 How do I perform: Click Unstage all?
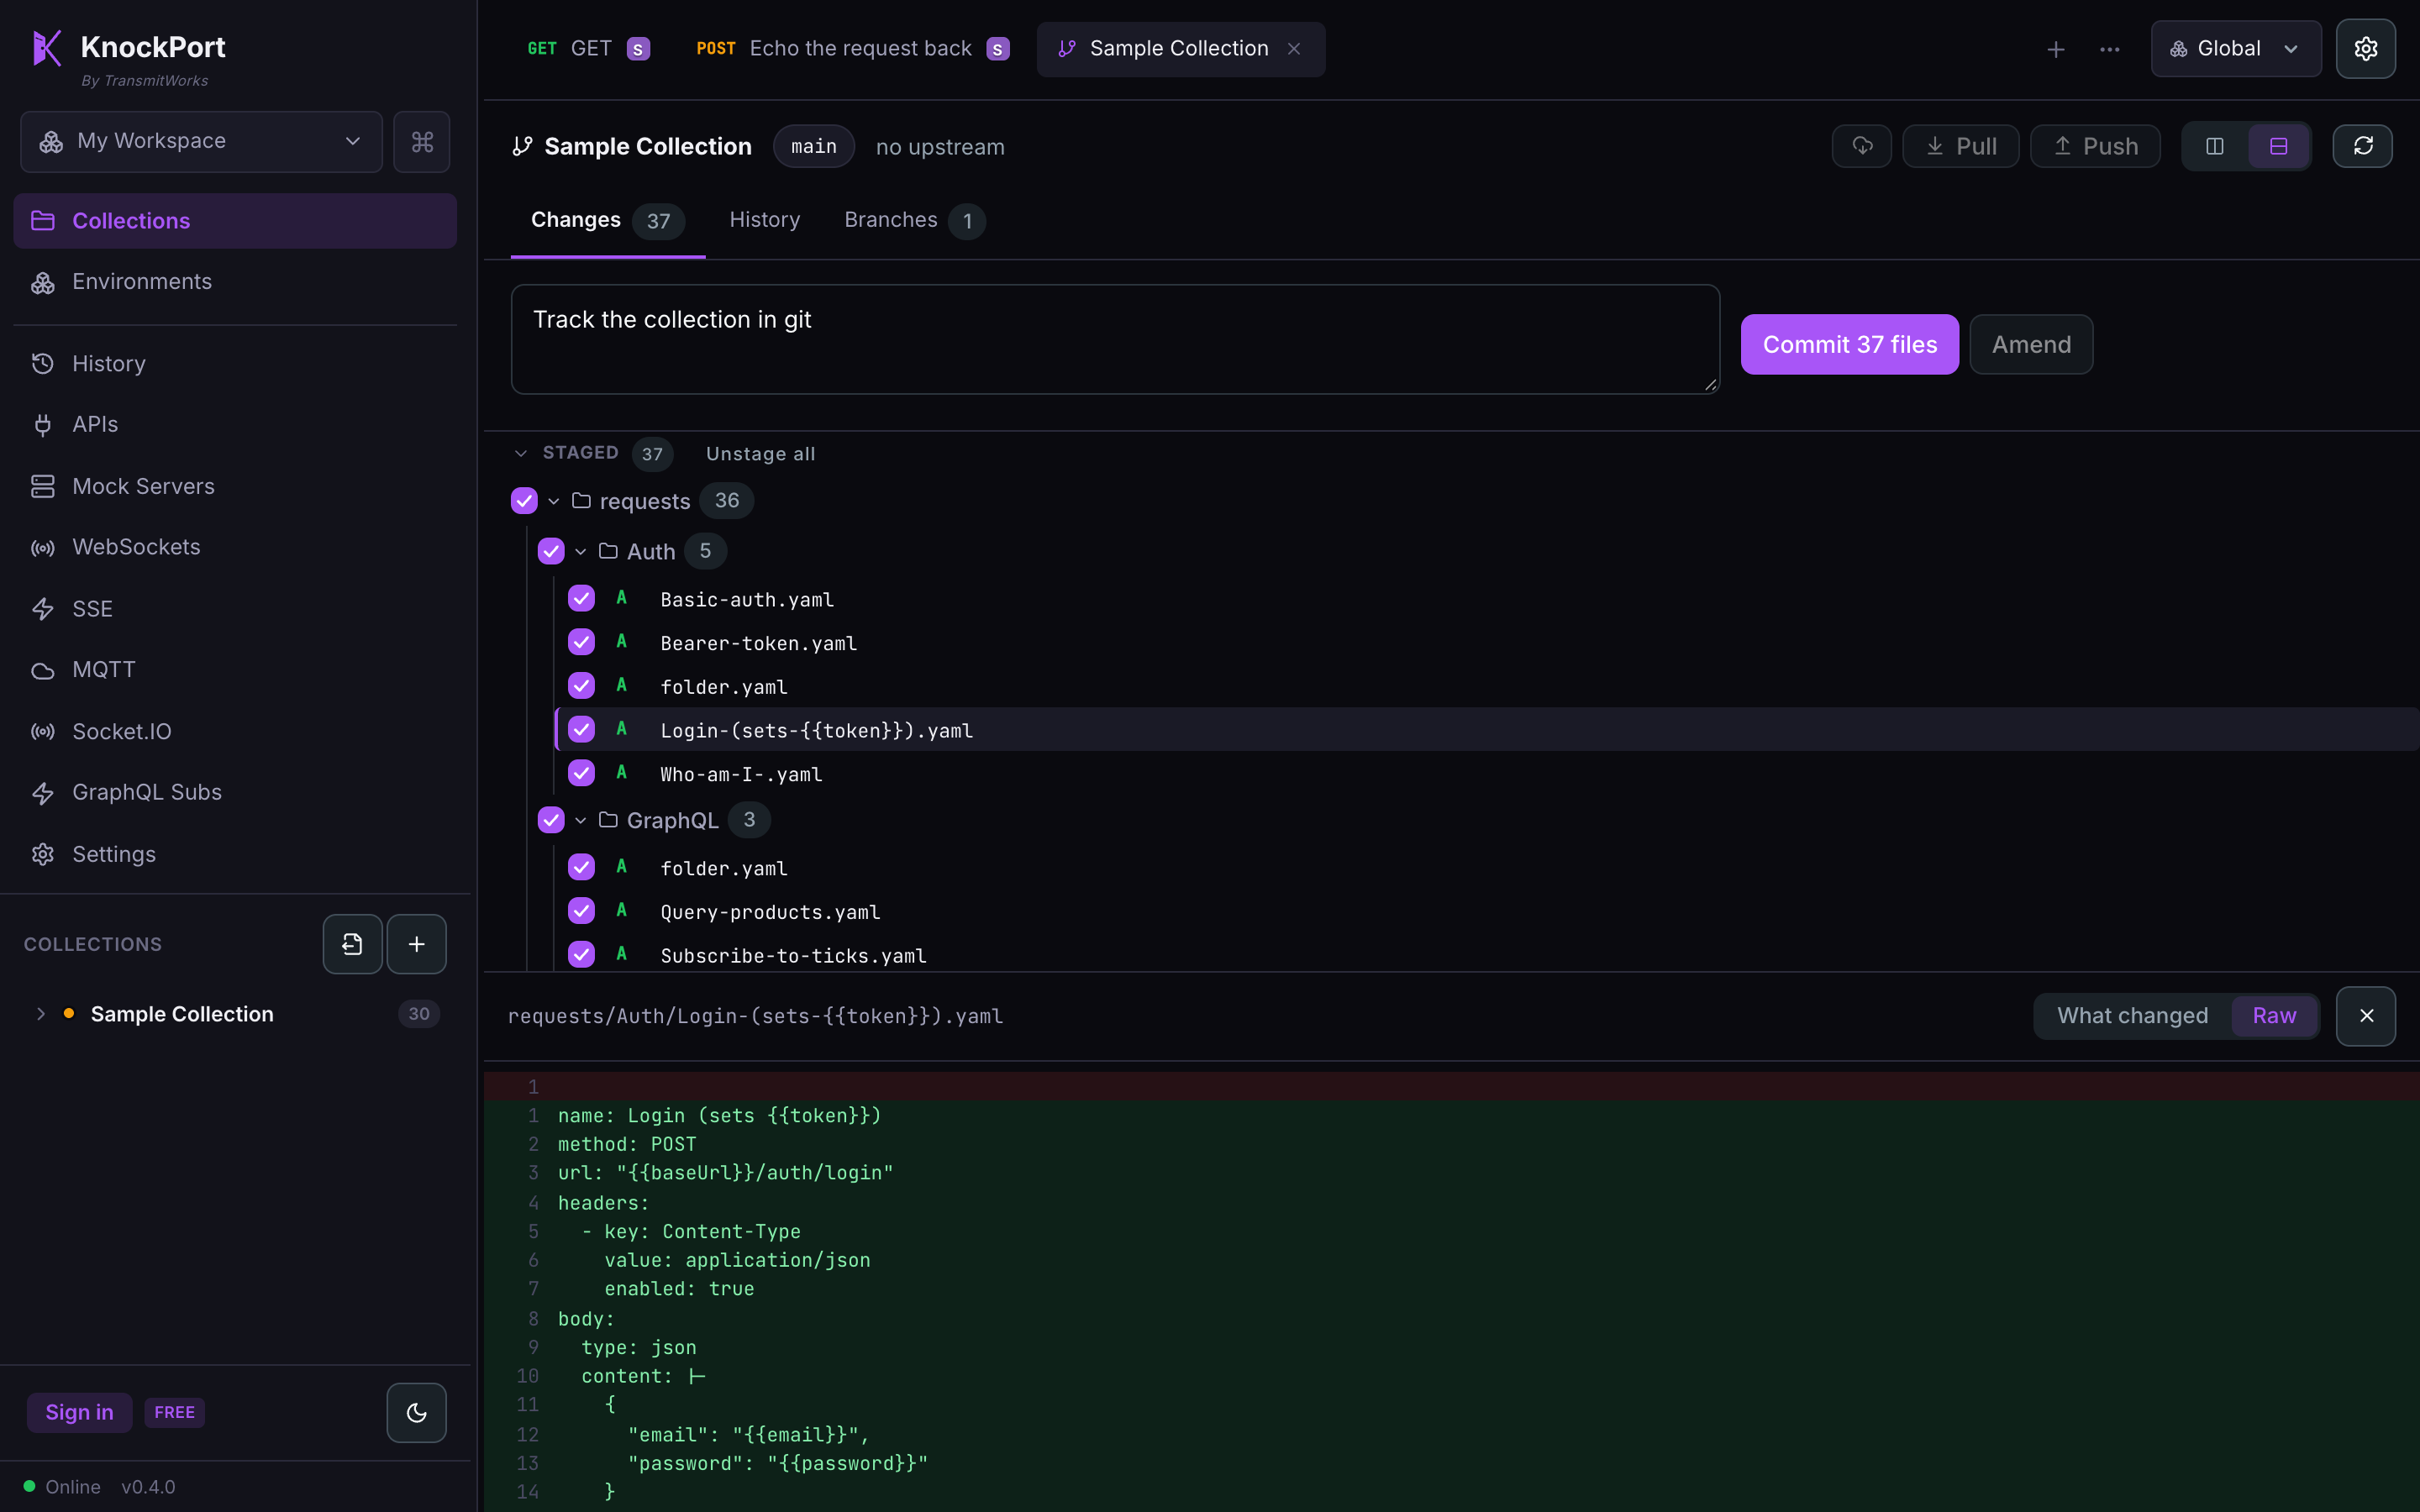pos(761,454)
